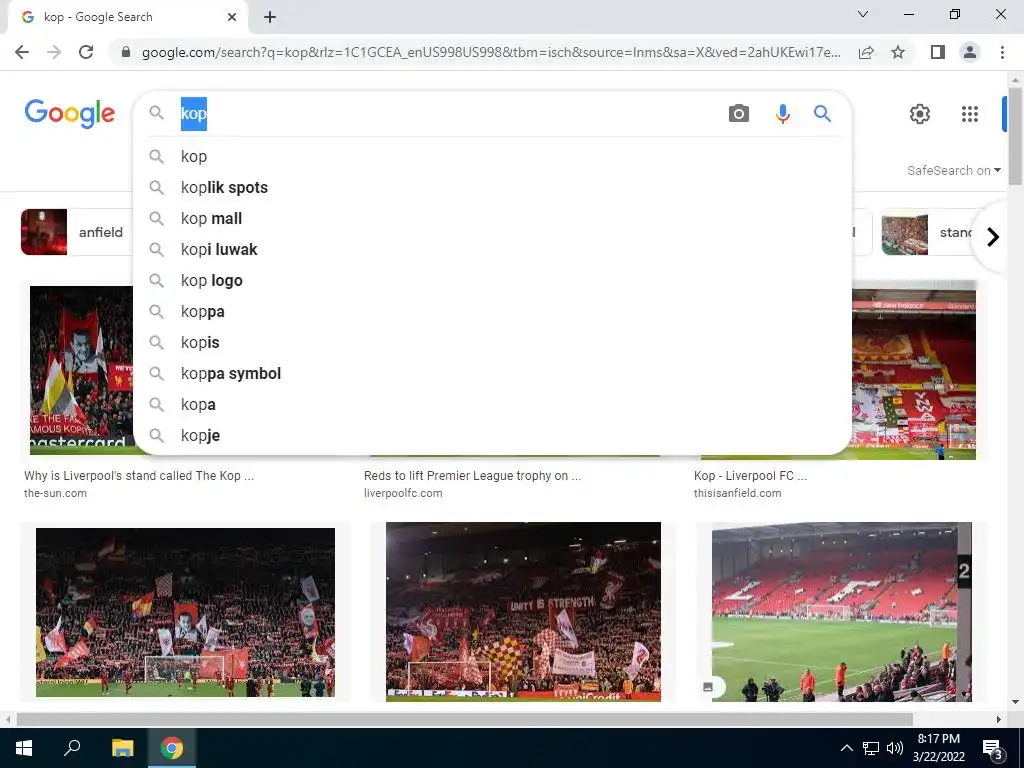The height and width of the screenshot is (768, 1024).
Task: Open Windows Start menu
Action: click(x=24, y=748)
